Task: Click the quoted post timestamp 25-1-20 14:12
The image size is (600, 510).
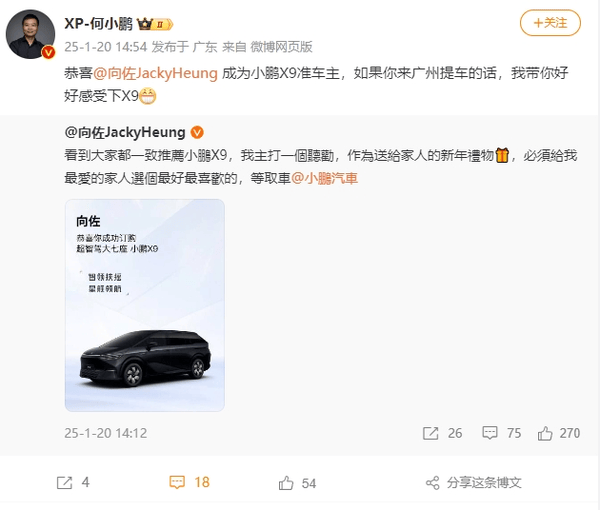Action: (106, 433)
